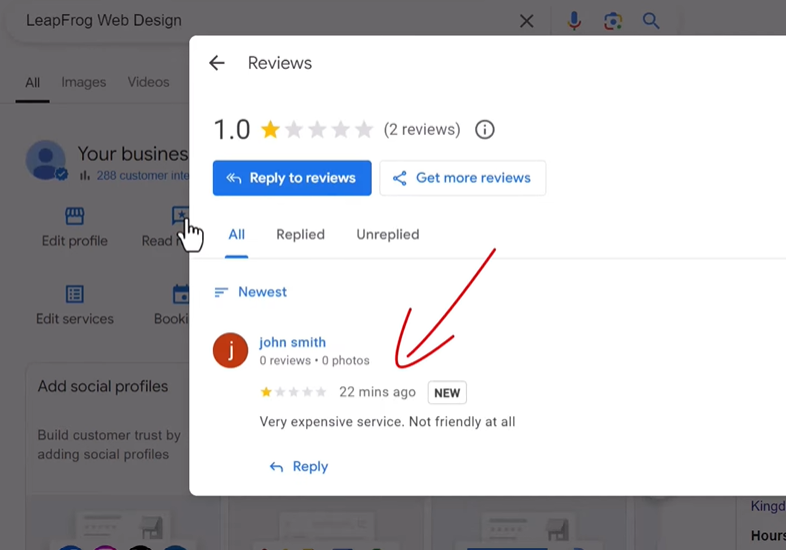Start voice search with microphone icon

(574, 21)
